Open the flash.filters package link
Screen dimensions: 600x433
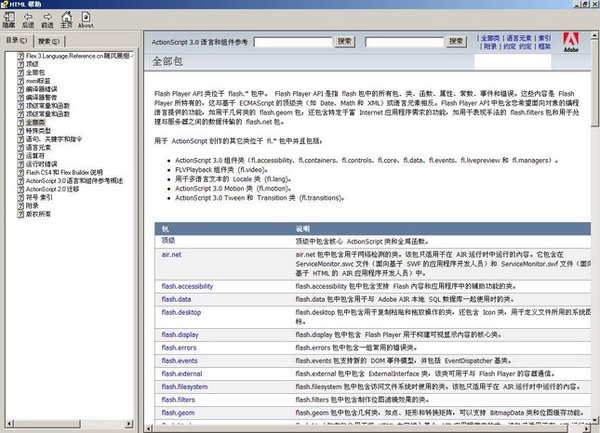[x=178, y=400]
